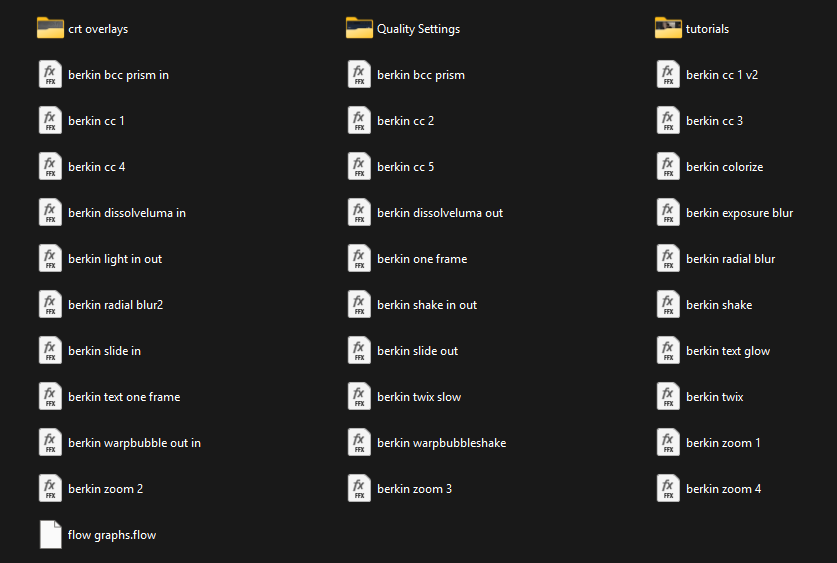Select the berkin one frame file label
The width and height of the screenshot is (837, 563).
click(422, 259)
